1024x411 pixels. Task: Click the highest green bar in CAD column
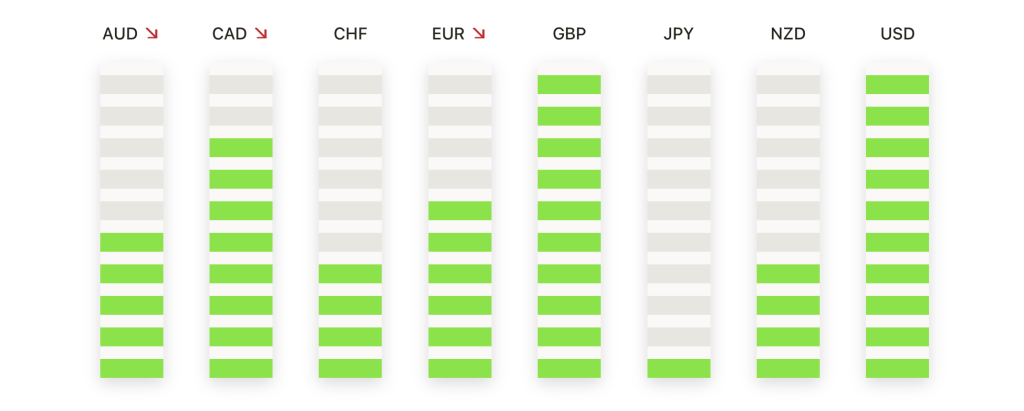(x=241, y=148)
